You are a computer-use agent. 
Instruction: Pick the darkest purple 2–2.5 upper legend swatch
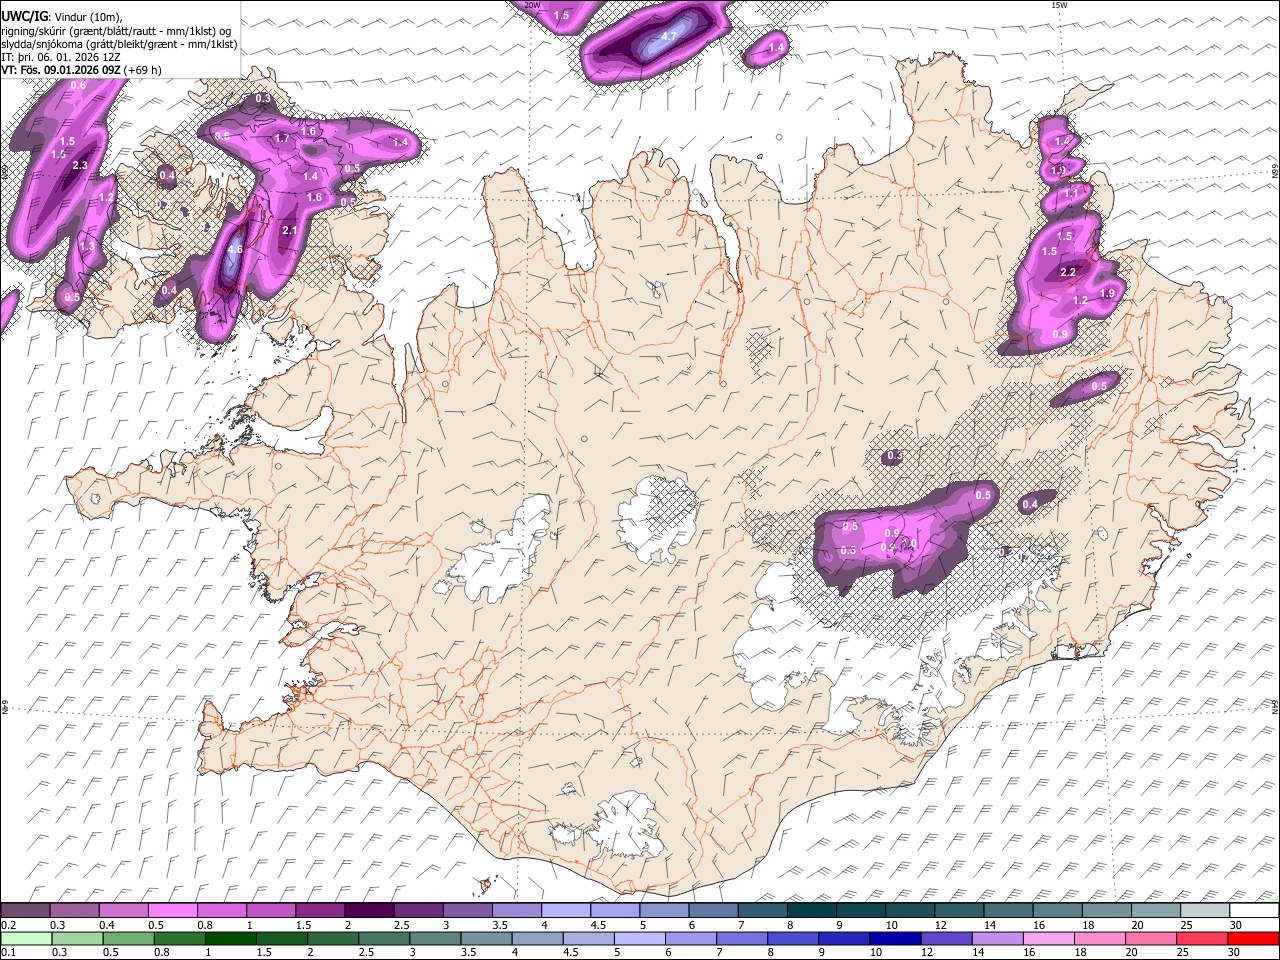(369, 911)
